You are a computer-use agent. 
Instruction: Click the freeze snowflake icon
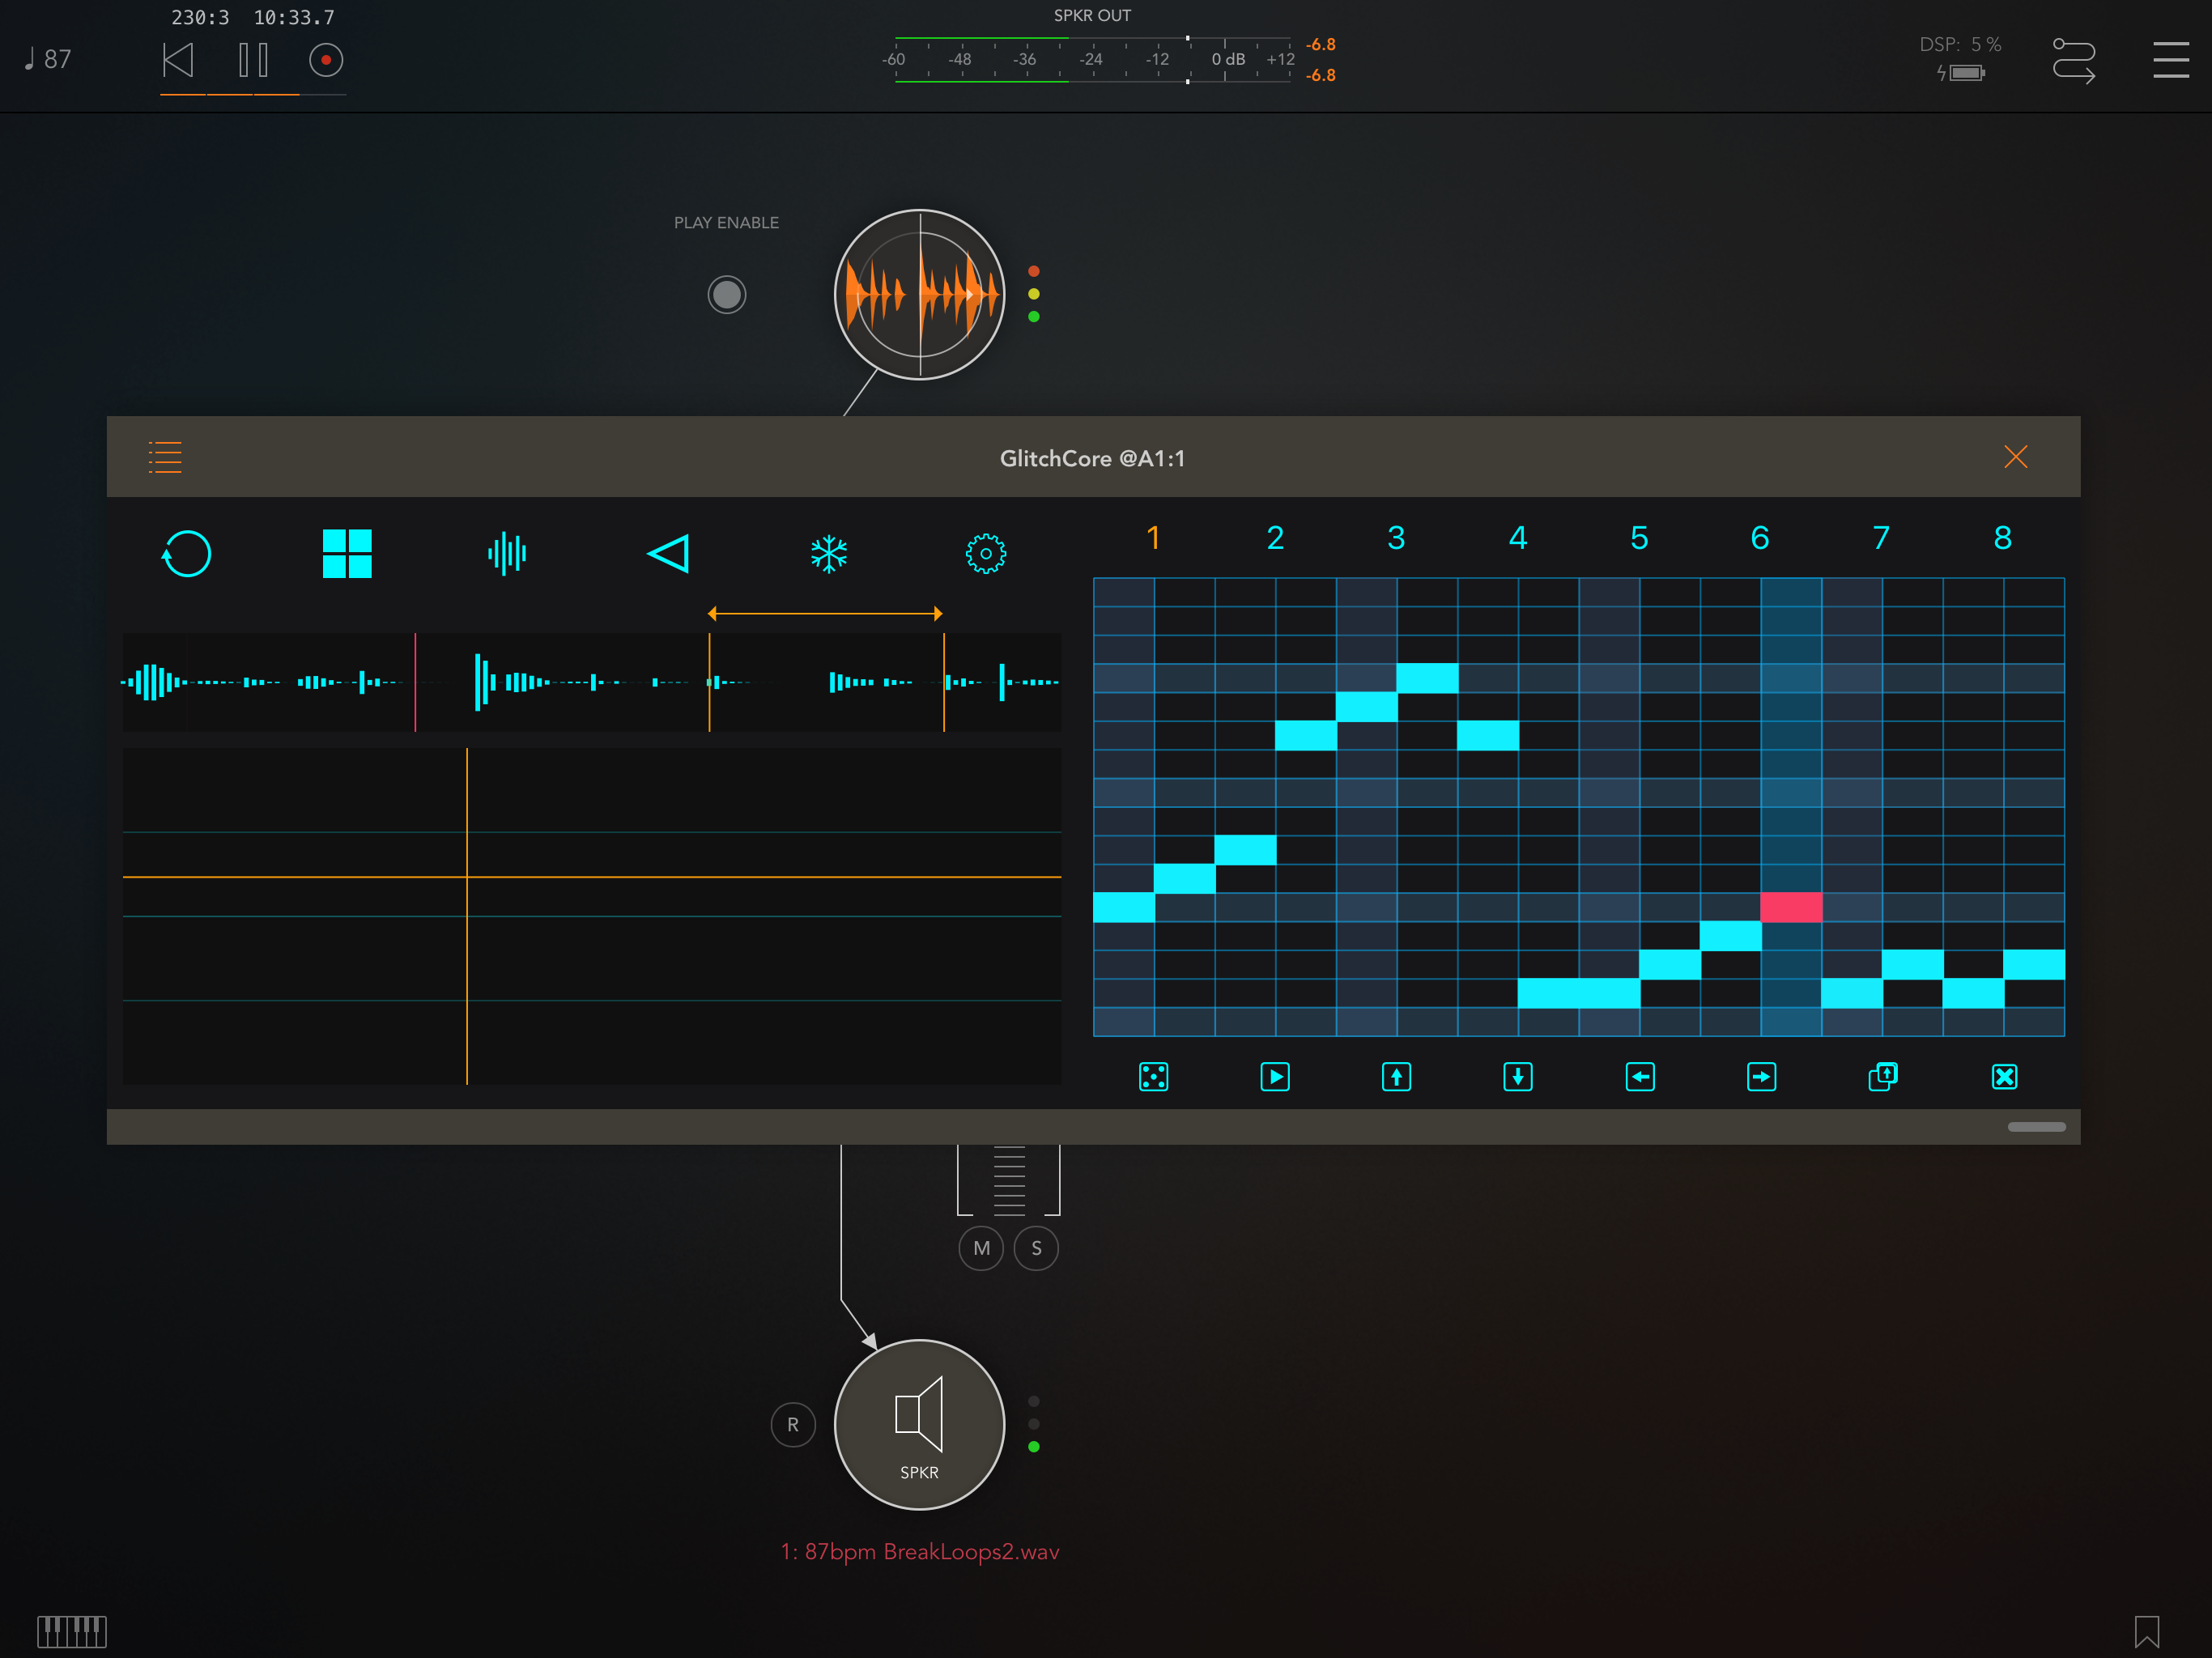point(829,554)
